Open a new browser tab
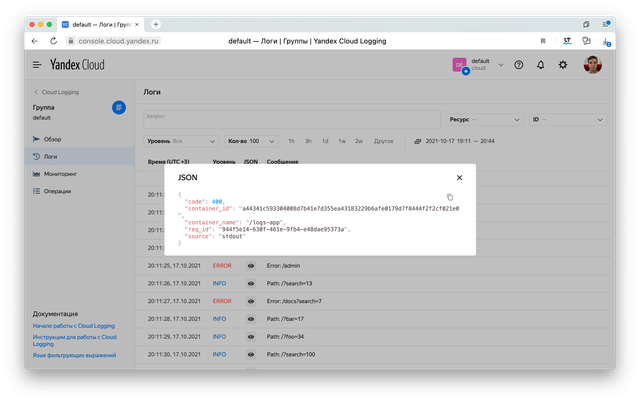This screenshot has width=640, height=402. [x=156, y=24]
